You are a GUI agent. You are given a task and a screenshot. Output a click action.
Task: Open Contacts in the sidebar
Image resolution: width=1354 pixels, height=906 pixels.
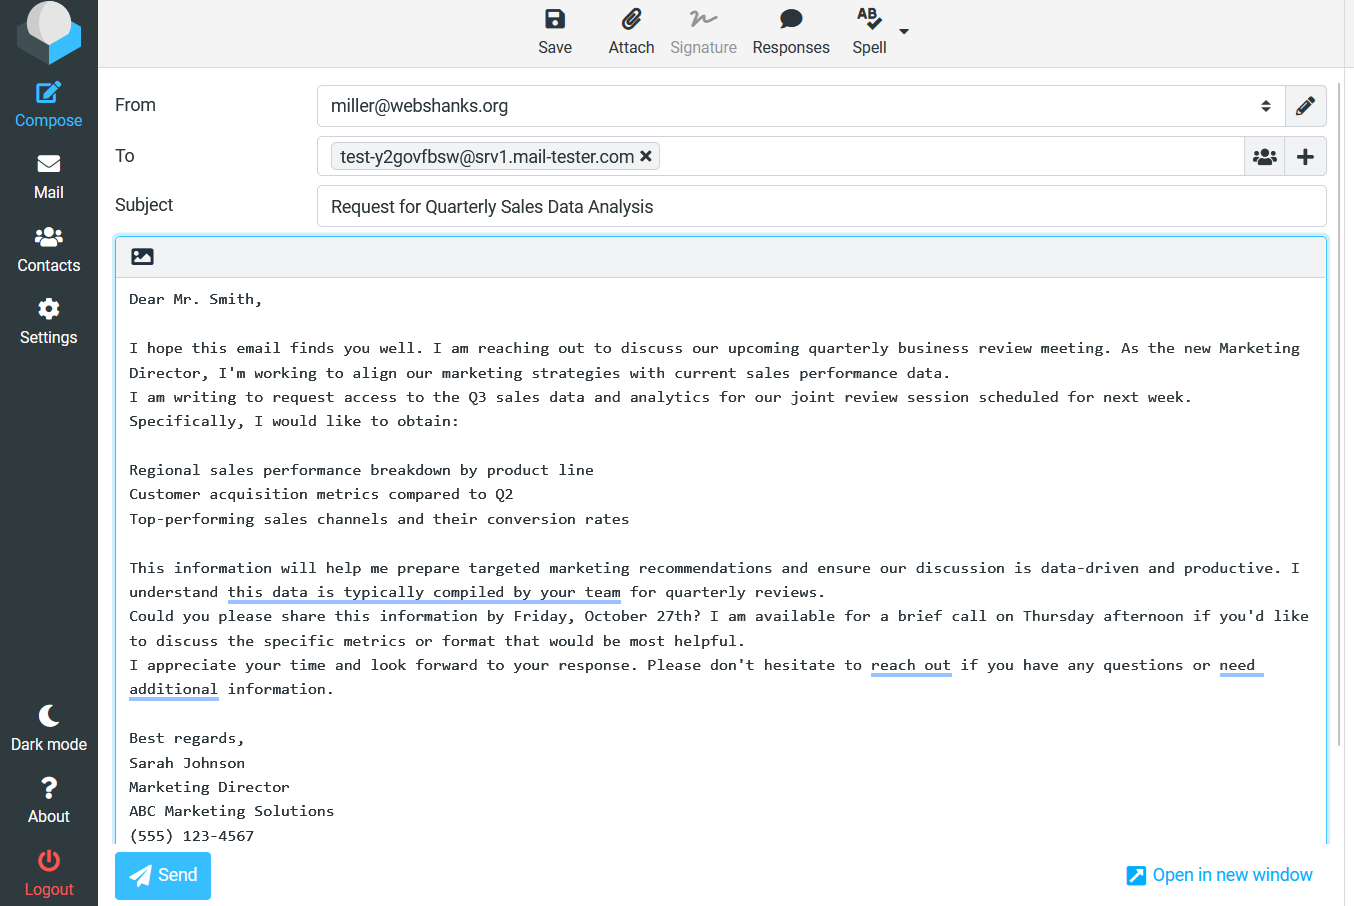(x=49, y=250)
